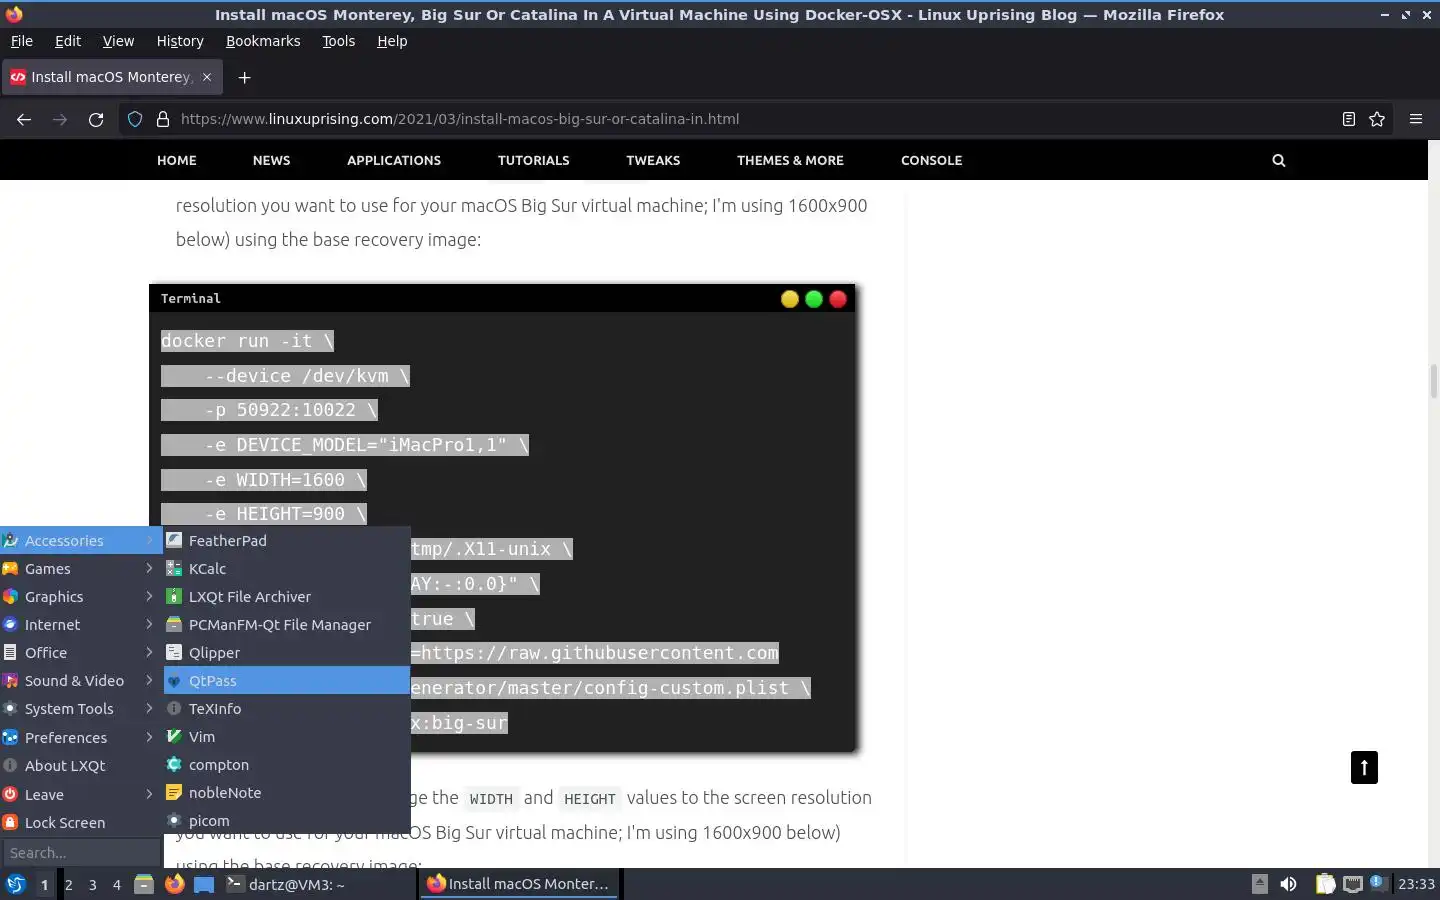Click the green terminal mockup dot
The image size is (1440, 900).
pos(814,299)
